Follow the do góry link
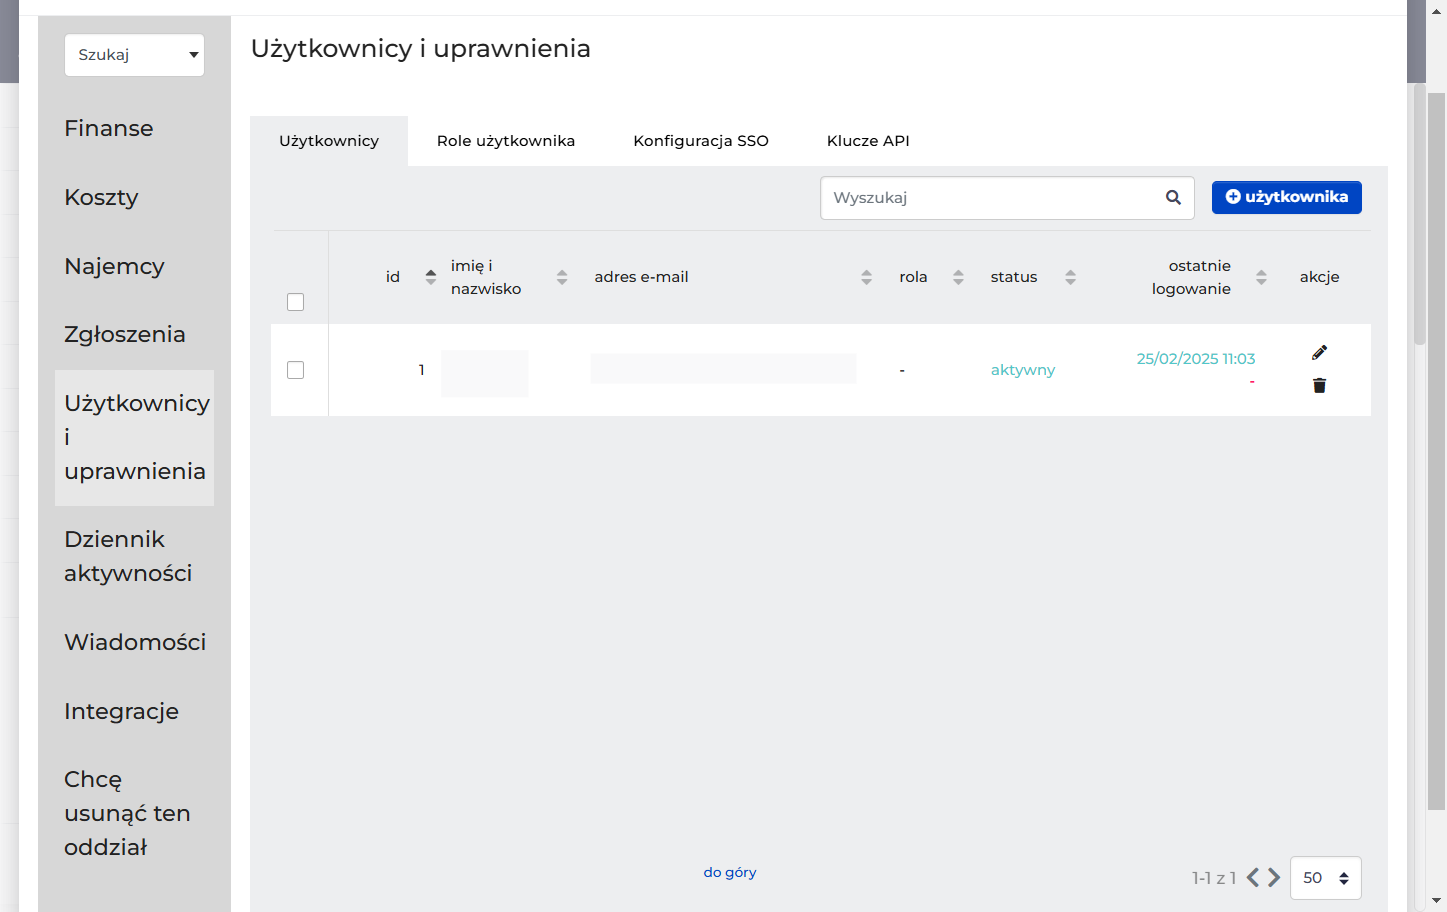The width and height of the screenshot is (1447, 912). pyautogui.click(x=730, y=872)
